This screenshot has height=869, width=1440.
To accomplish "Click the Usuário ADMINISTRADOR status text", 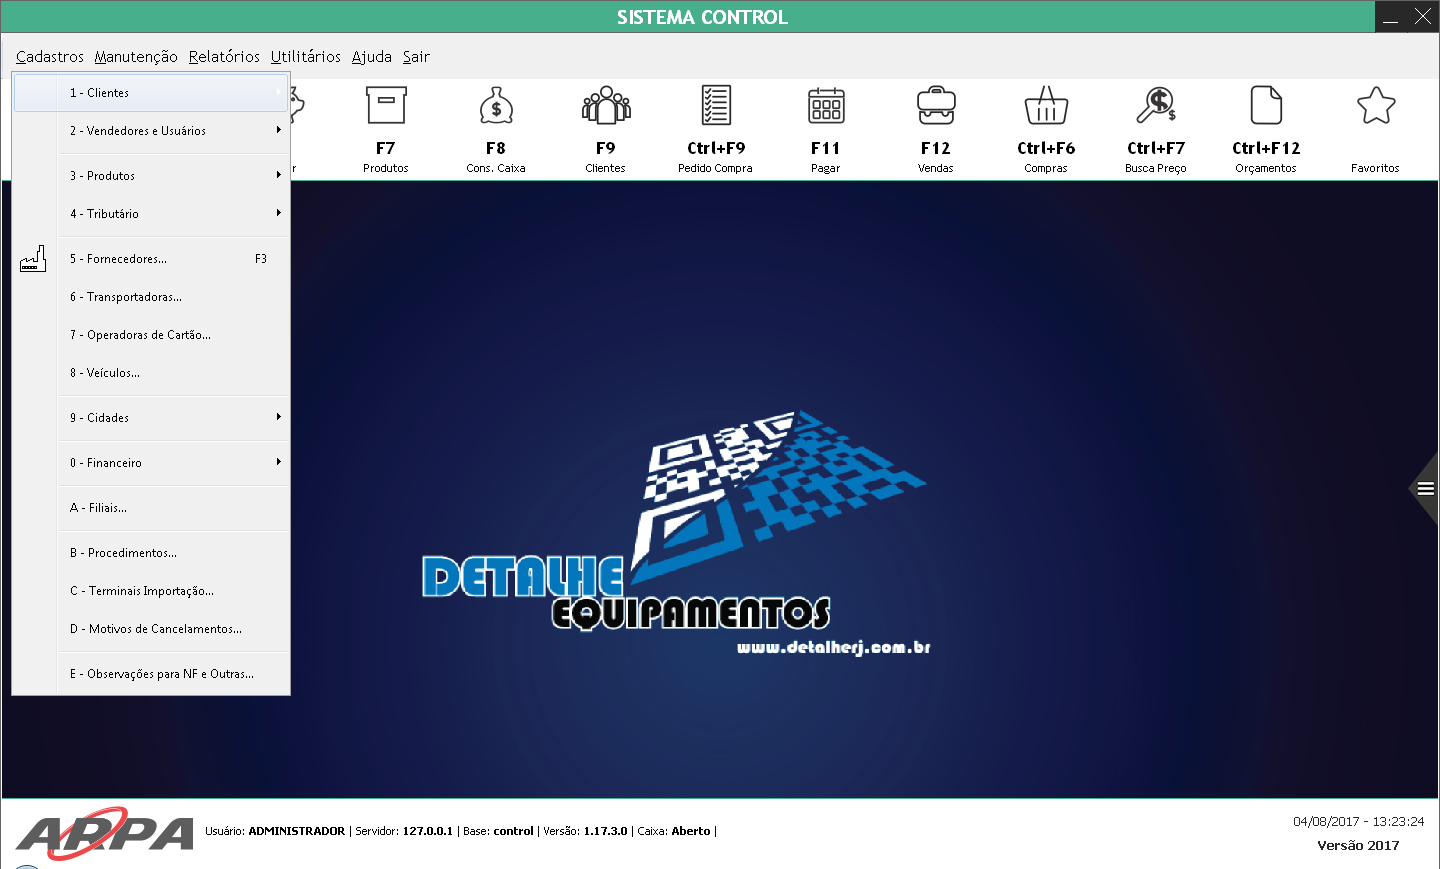I will tap(275, 831).
